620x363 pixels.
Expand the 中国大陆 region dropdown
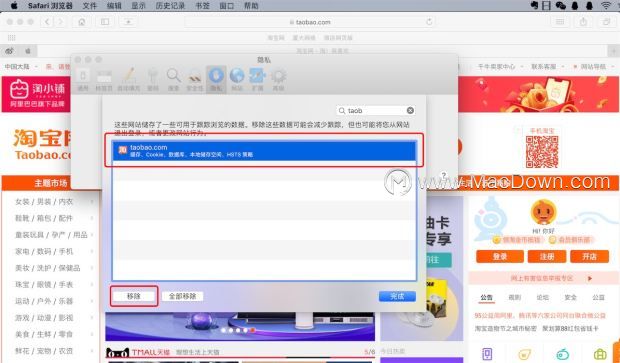pos(21,66)
